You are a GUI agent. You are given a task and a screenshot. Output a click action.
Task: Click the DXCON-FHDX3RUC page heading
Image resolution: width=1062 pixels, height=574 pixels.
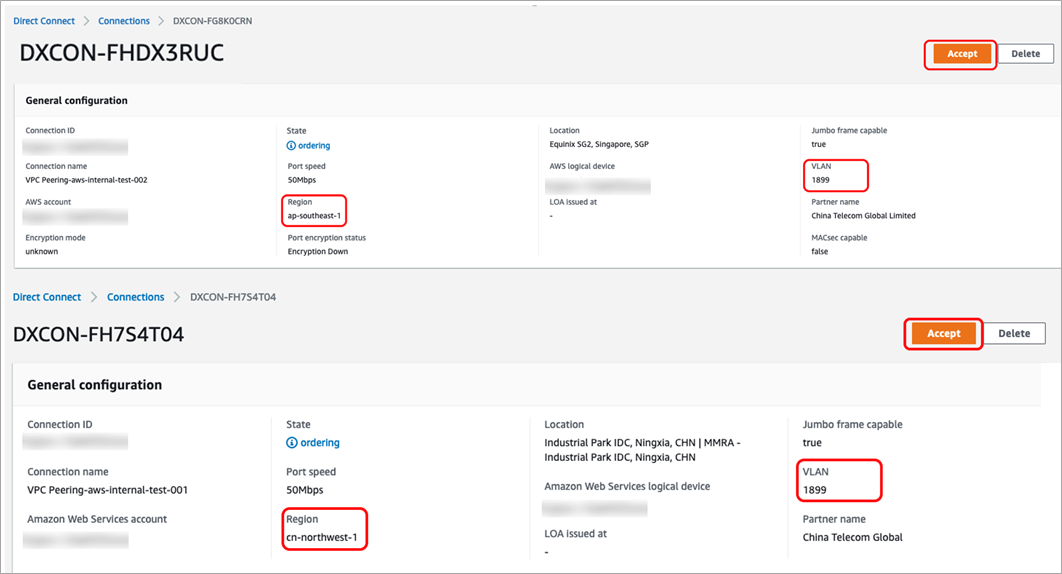[121, 53]
